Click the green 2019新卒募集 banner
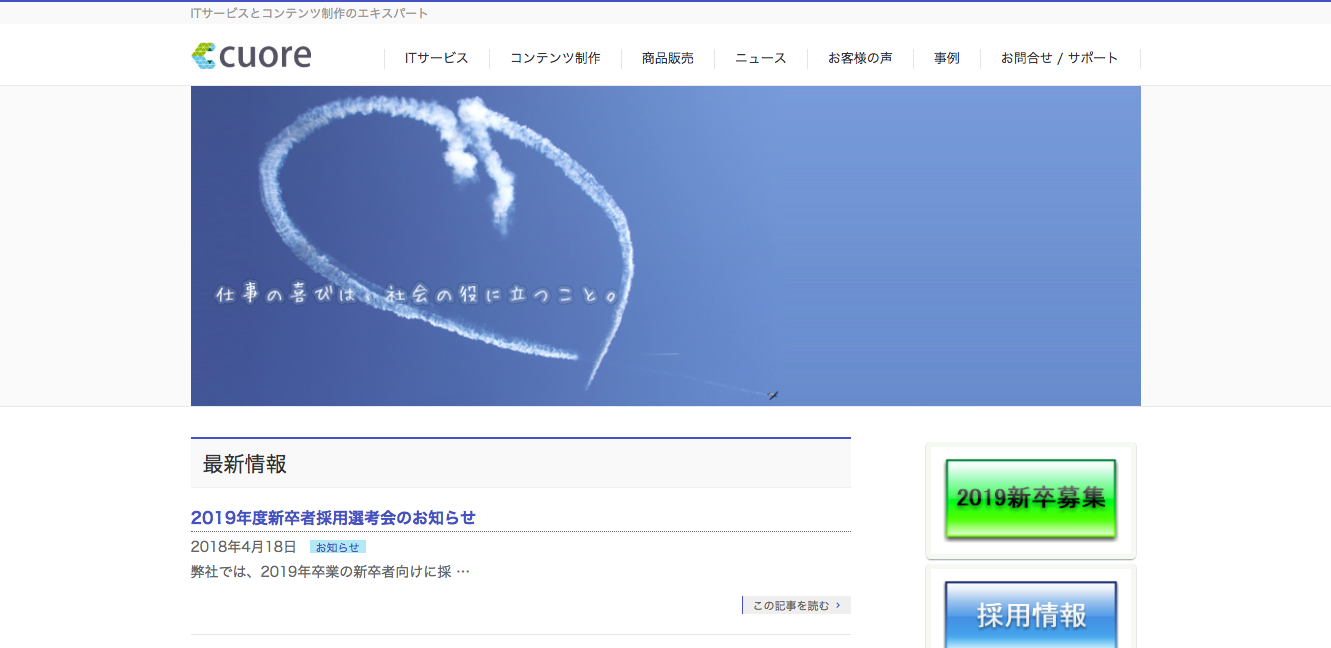The image size is (1331, 648). click(x=1031, y=500)
